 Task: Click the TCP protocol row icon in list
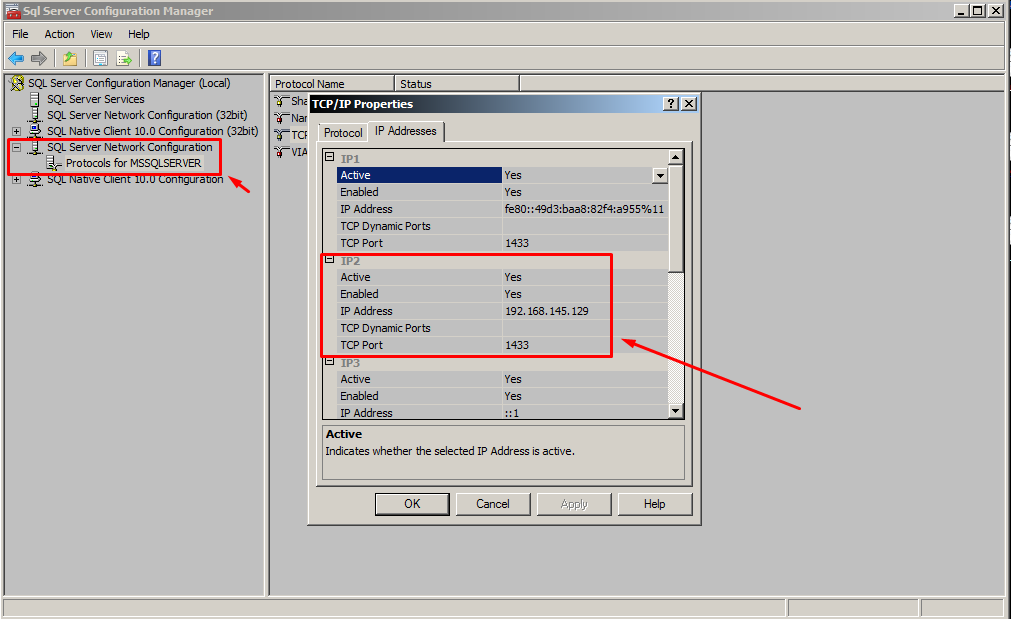[281, 135]
